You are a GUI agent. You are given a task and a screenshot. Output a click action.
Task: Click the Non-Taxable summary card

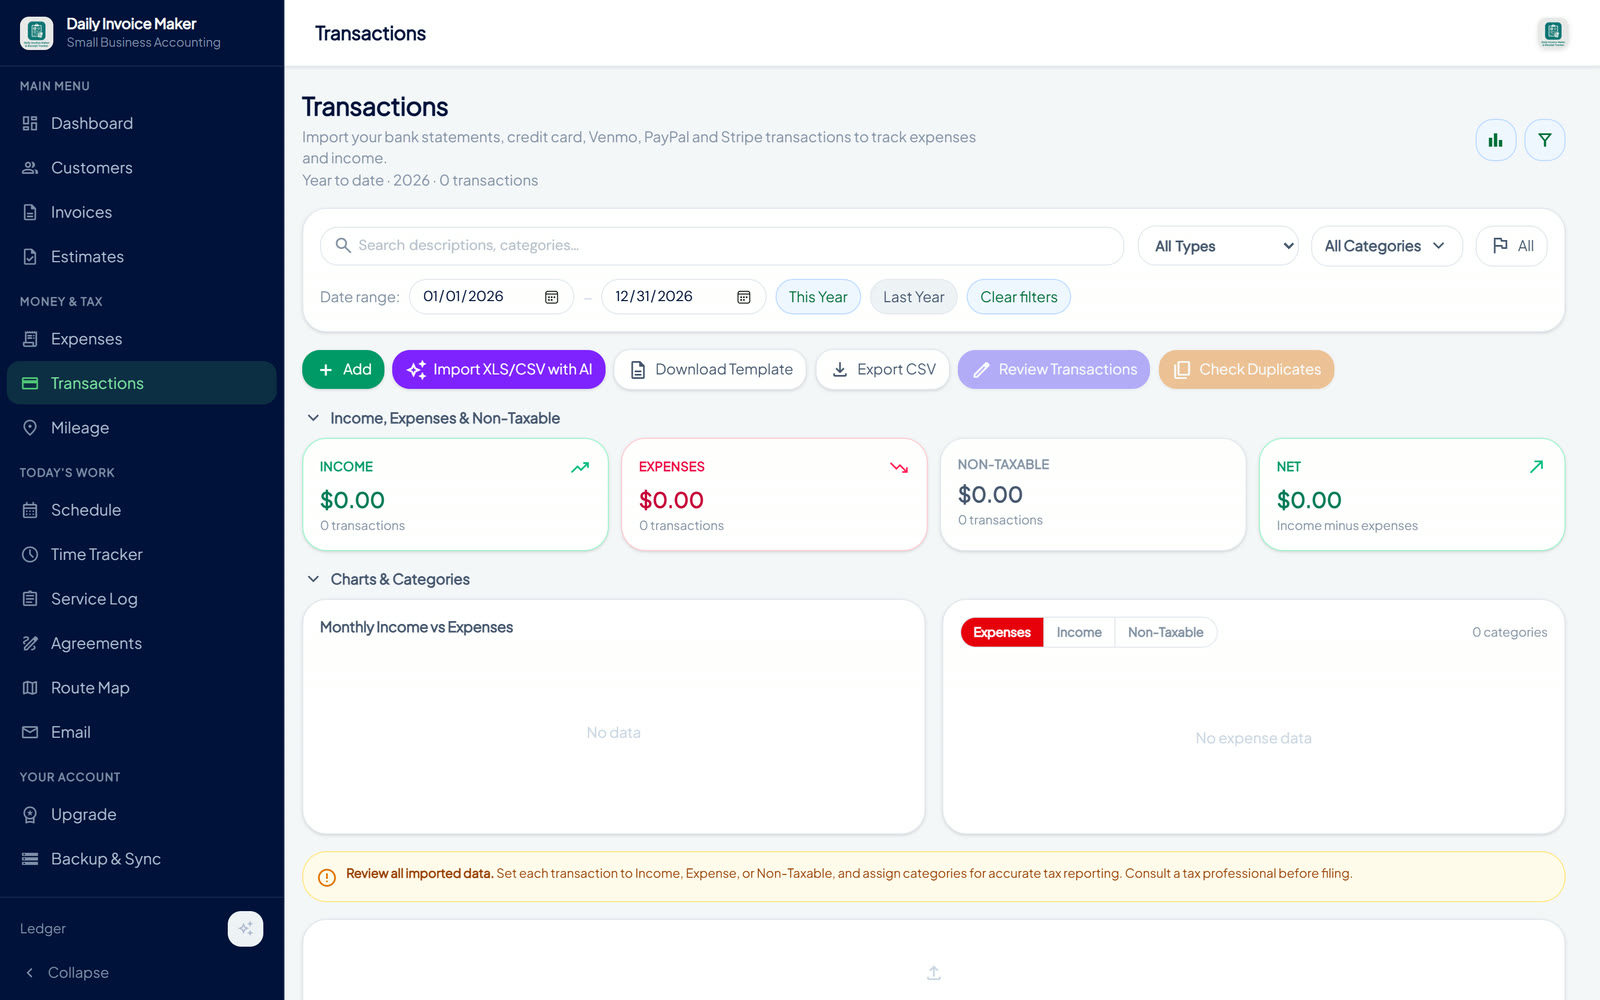(x=1093, y=495)
